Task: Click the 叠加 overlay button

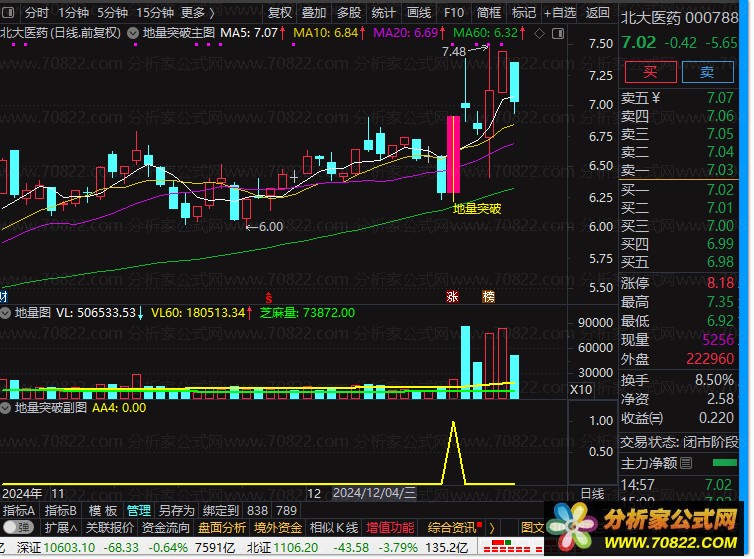Action: click(314, 12)
